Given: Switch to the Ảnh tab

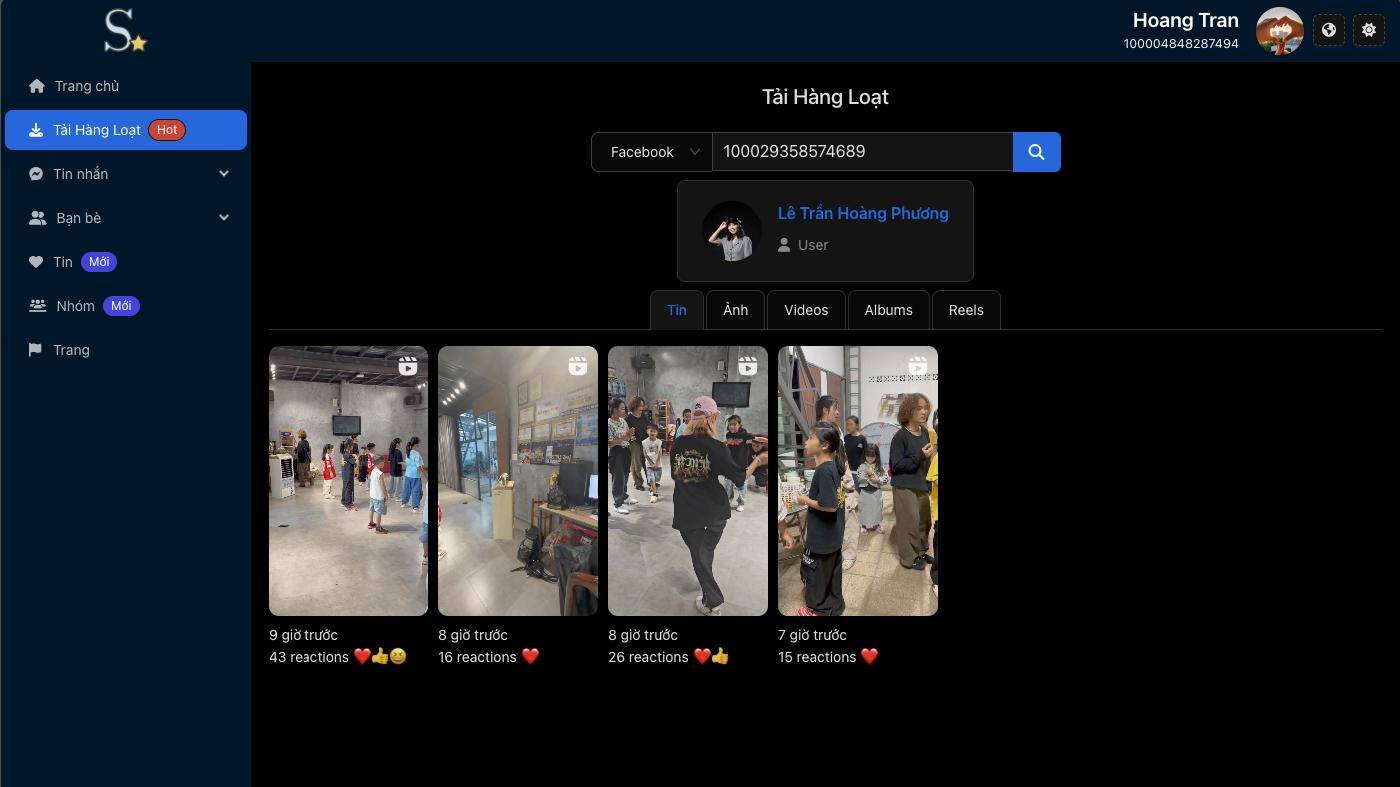Looking at the screenshot, I should coord(735,310).
